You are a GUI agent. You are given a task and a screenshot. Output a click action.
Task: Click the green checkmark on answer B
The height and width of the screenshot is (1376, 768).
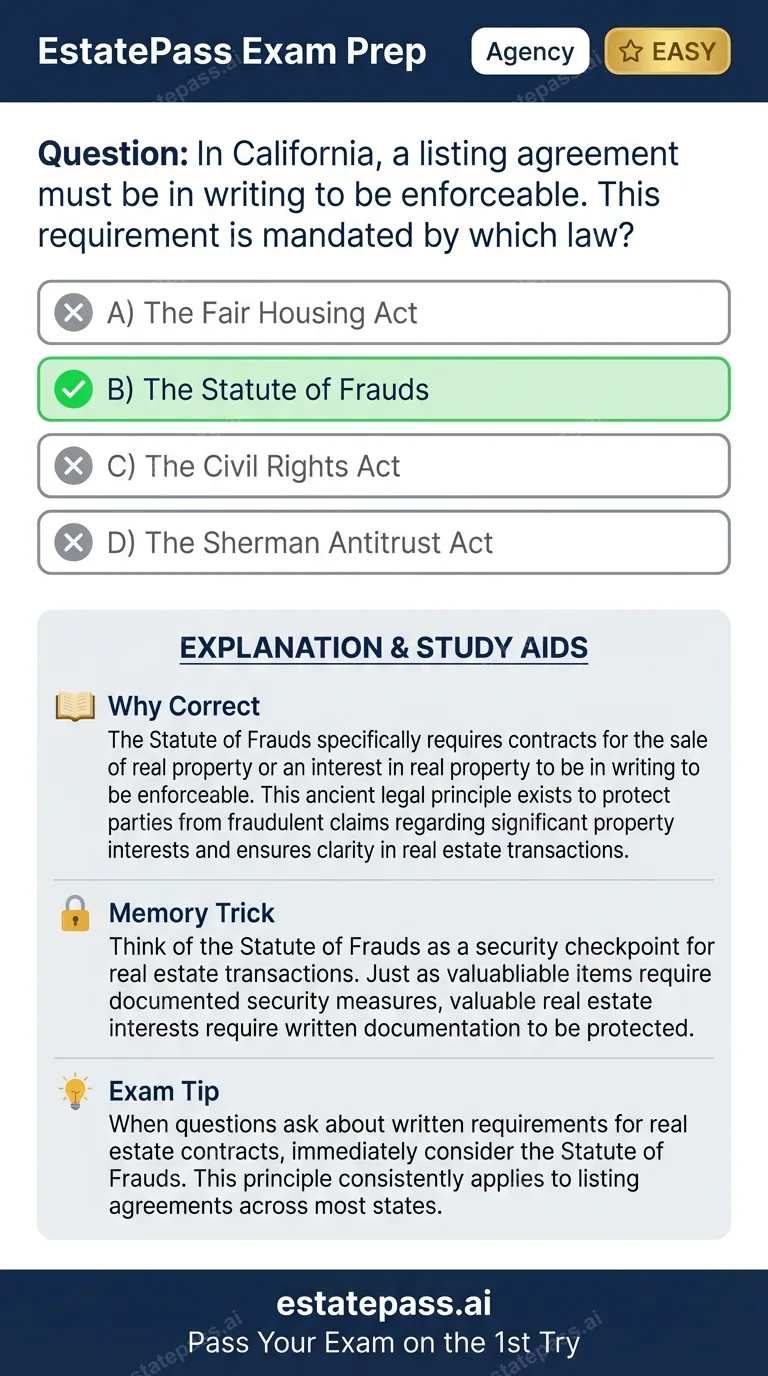point(72,389)
